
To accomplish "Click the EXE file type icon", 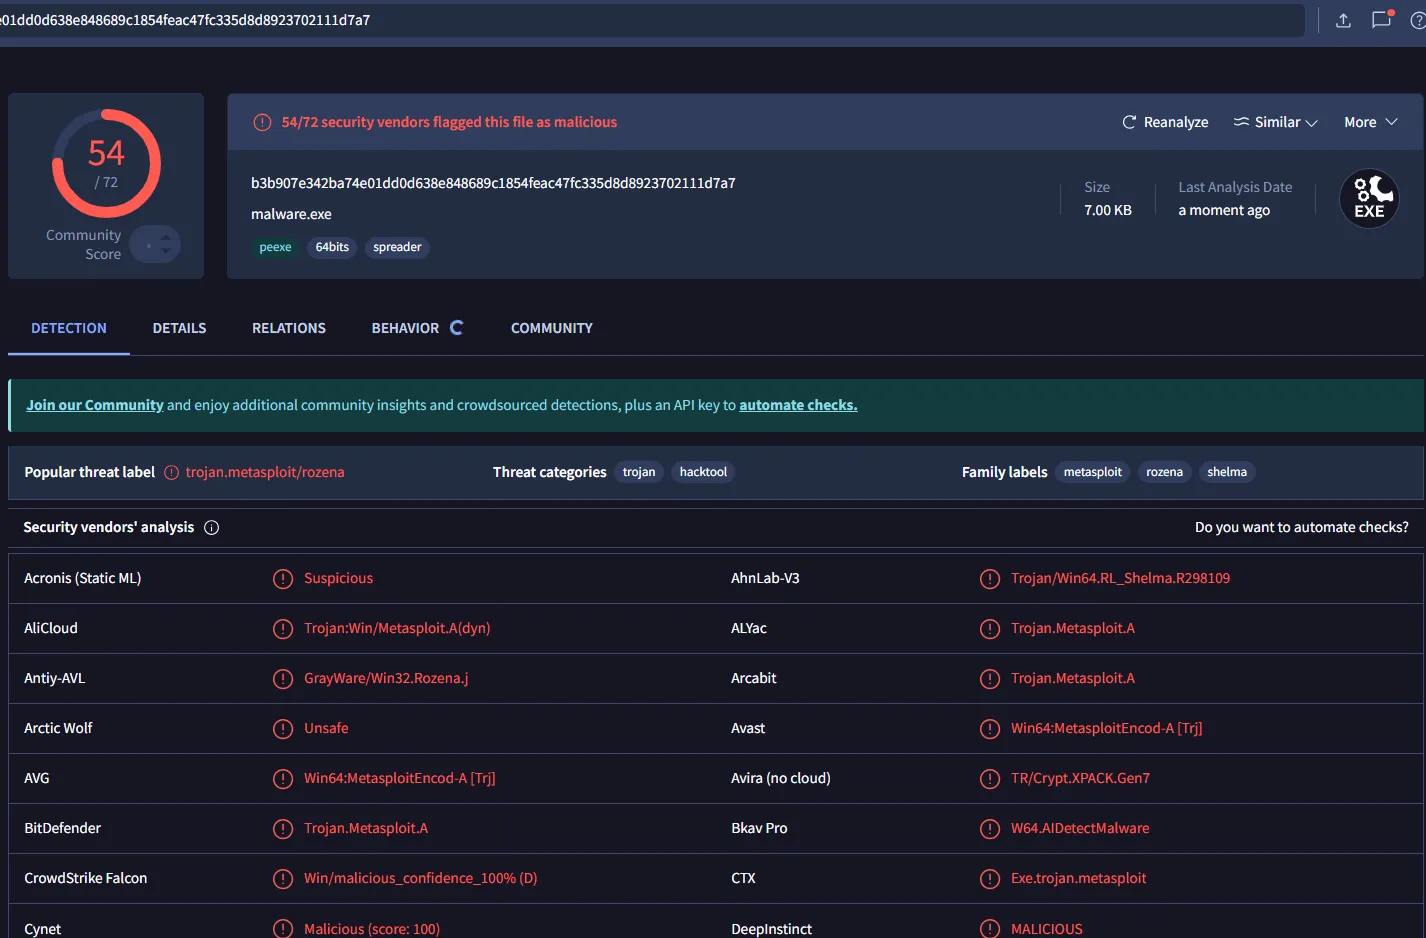I will (x=1369, y=199).
